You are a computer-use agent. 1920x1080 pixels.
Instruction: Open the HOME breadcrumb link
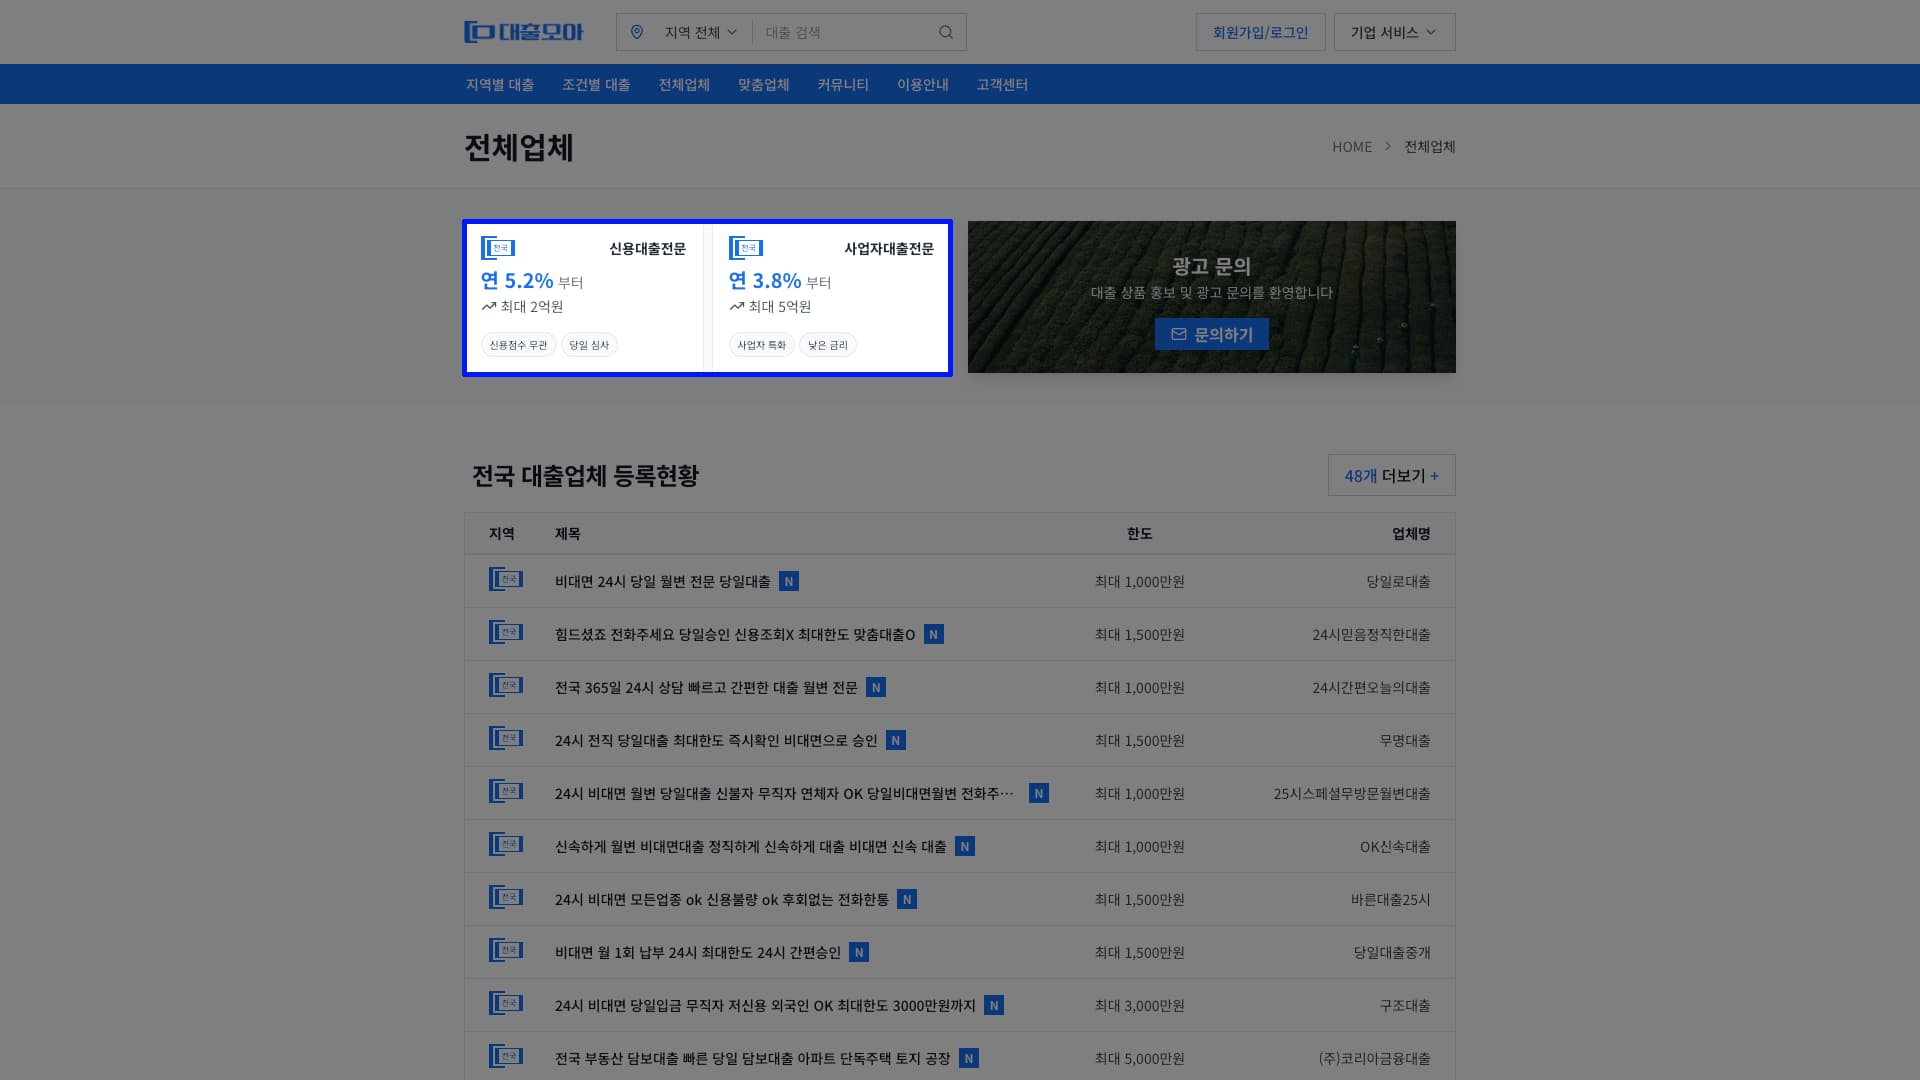click(x=1352, y=146)
